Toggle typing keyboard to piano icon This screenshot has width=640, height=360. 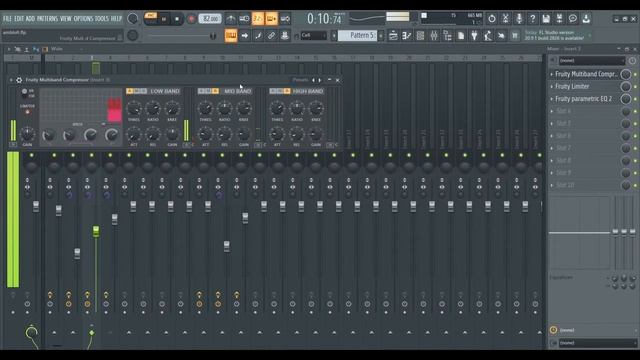231,36
